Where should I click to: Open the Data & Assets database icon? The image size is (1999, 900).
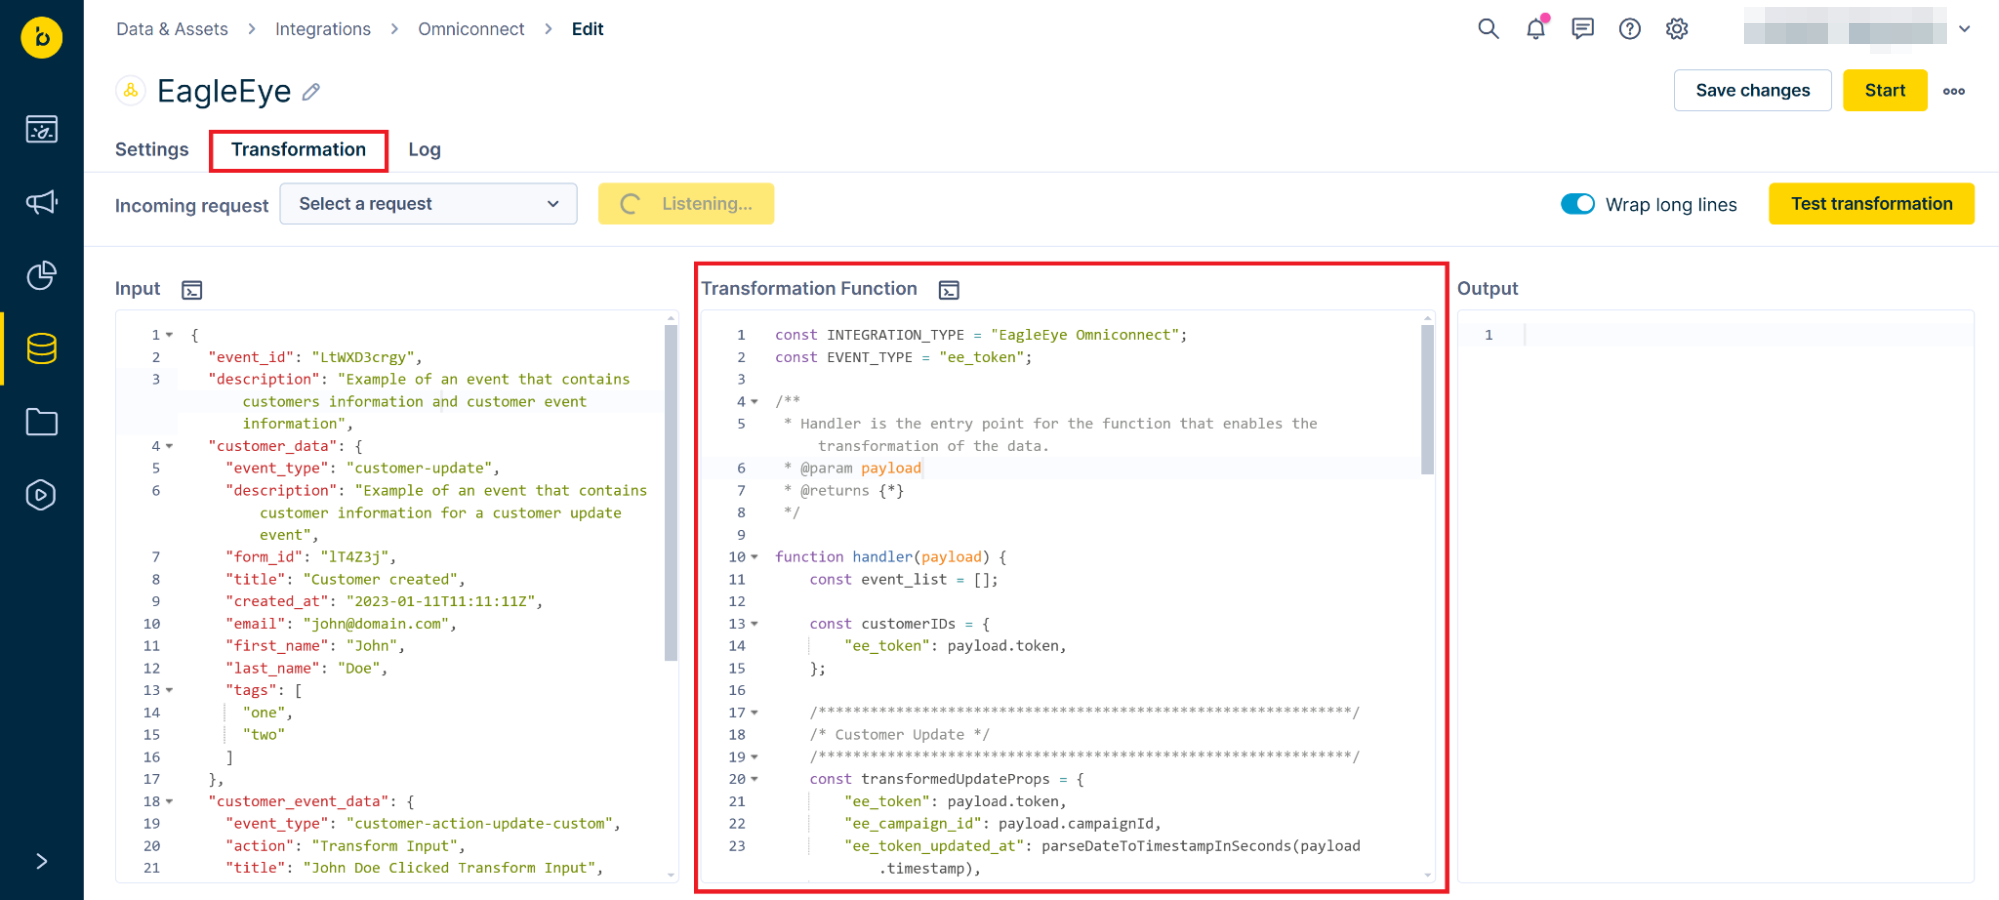pos(42,348)
